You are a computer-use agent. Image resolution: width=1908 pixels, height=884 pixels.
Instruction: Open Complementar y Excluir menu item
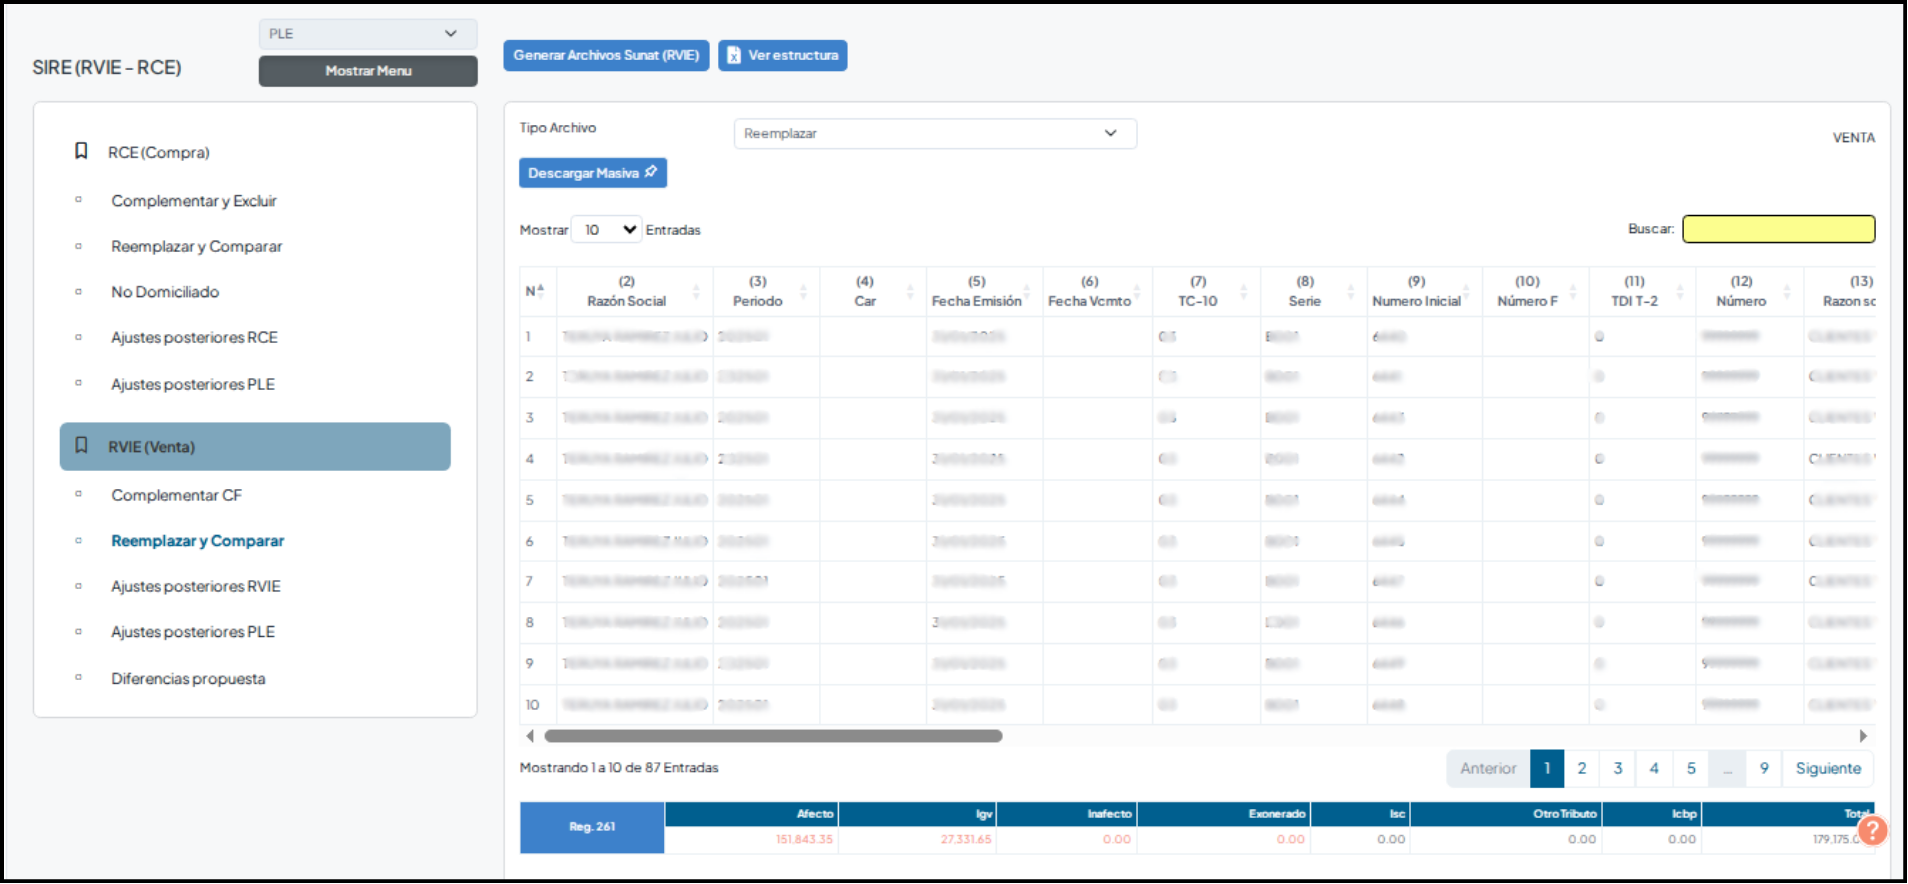[x=194, y=201]
